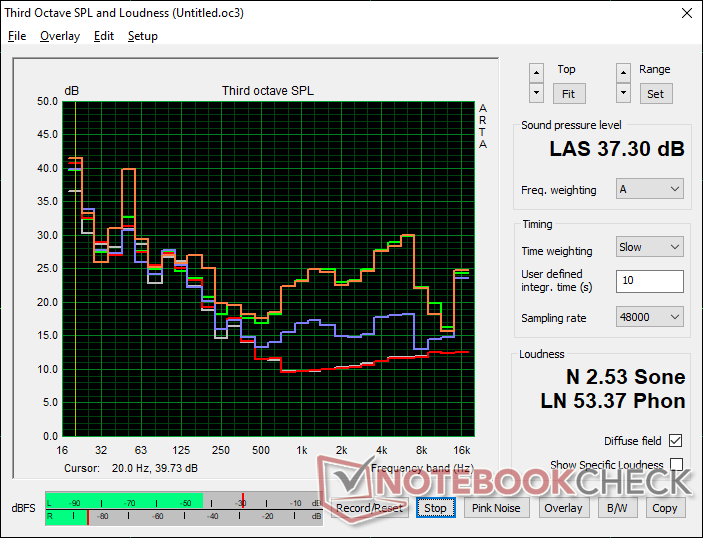Screen dimensions: 703x538
Task: Start Pink Noise generator
Action: pyautogui.click(x=496, y=508)
